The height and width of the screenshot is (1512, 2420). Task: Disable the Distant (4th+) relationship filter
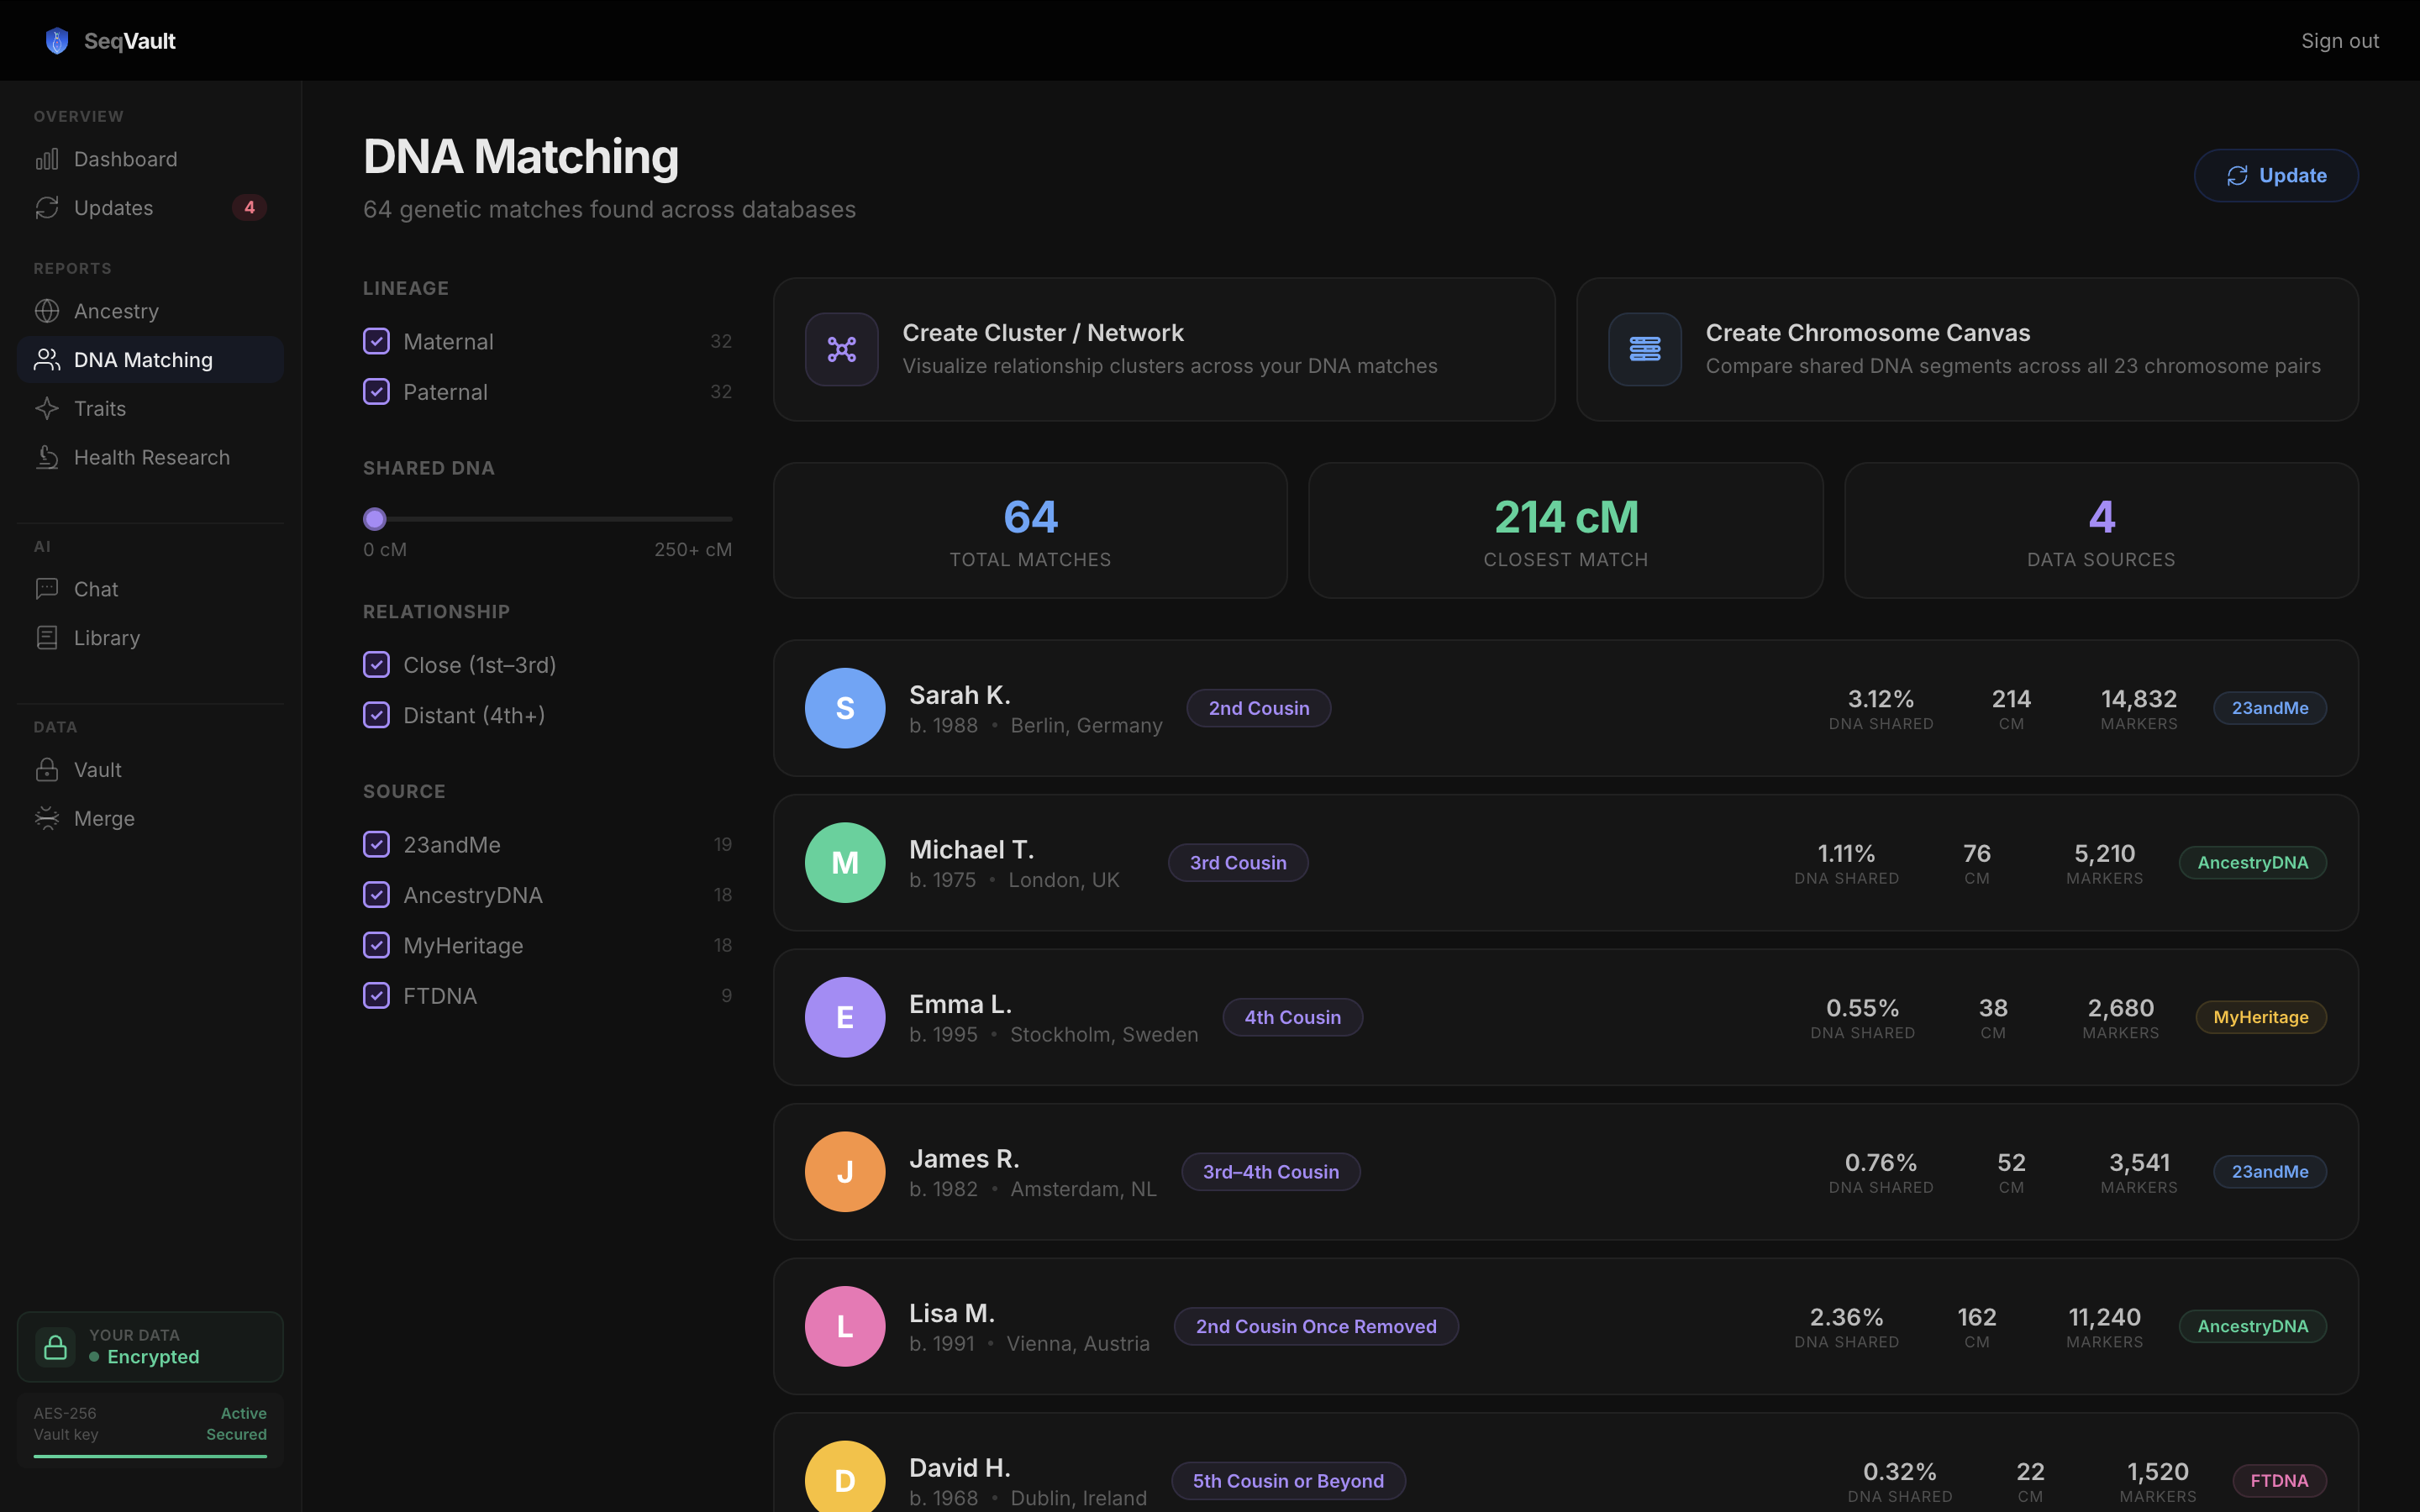(x=376, y=714)
